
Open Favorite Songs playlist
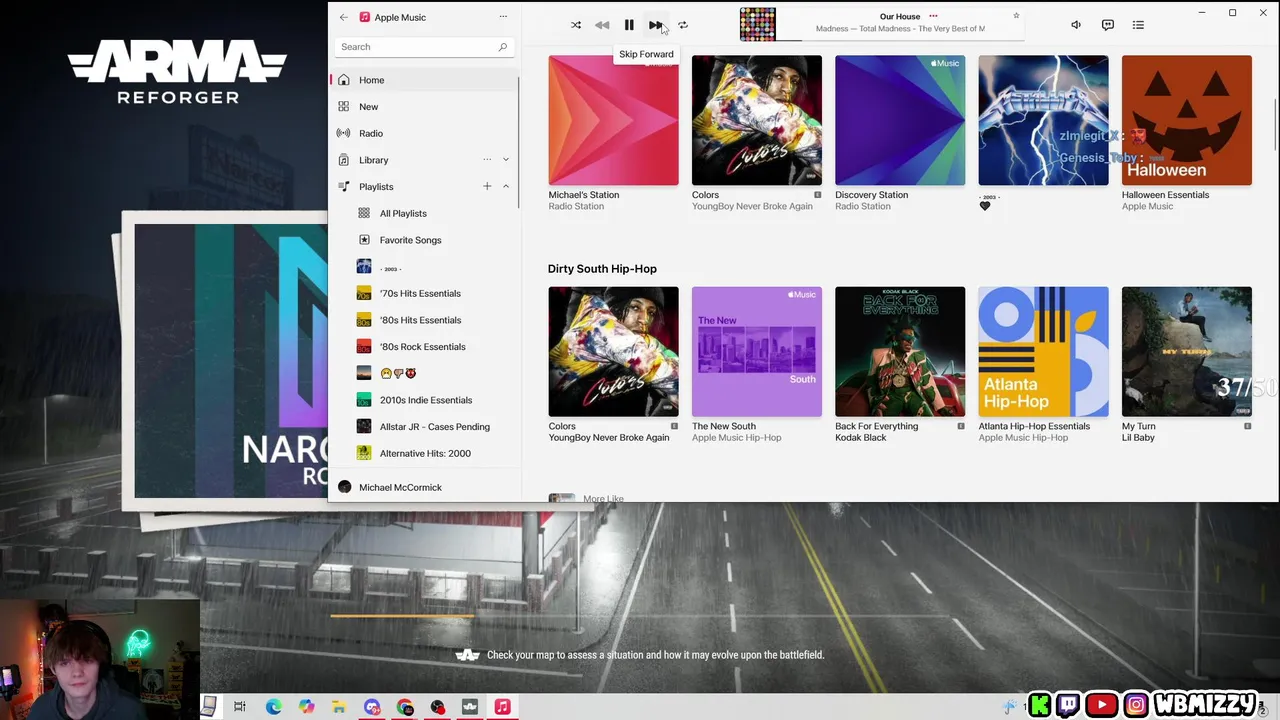click(424, 240)
